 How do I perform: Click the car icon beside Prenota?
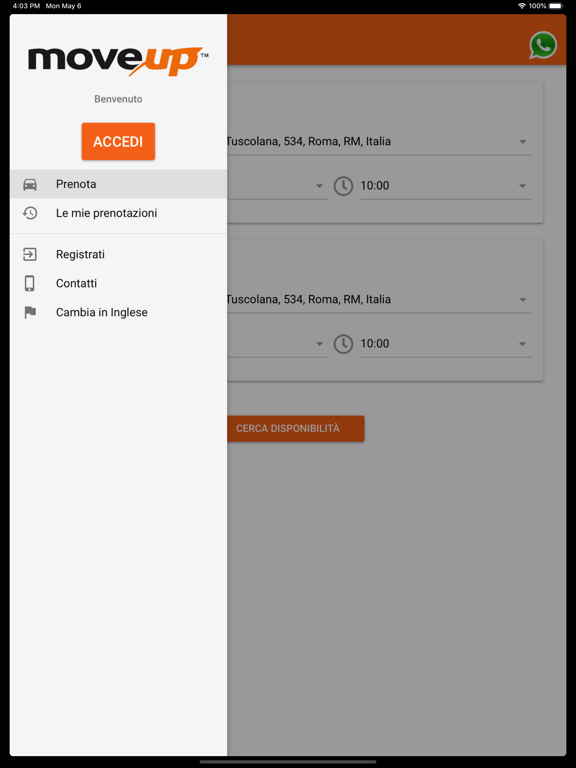pos(30,184)
